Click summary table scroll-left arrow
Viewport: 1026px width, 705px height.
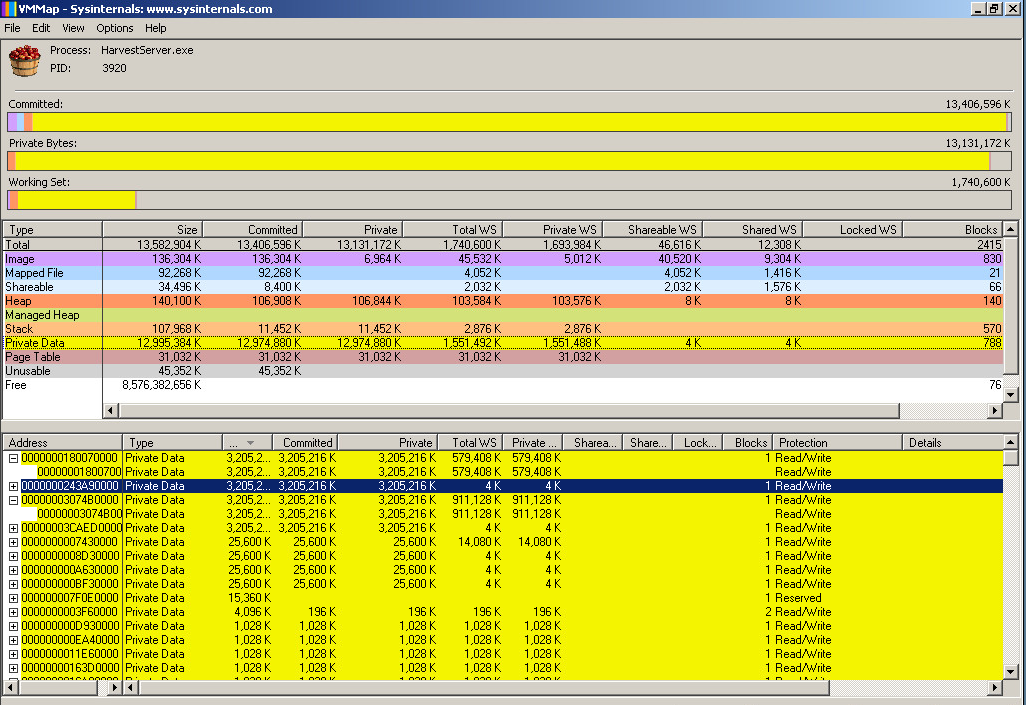pyautogui.click(x=111, y=410)
